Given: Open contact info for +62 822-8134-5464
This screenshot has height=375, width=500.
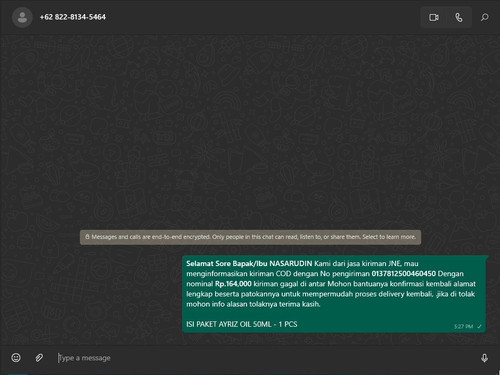Looking at the screenshot, I should pos(73,17).
